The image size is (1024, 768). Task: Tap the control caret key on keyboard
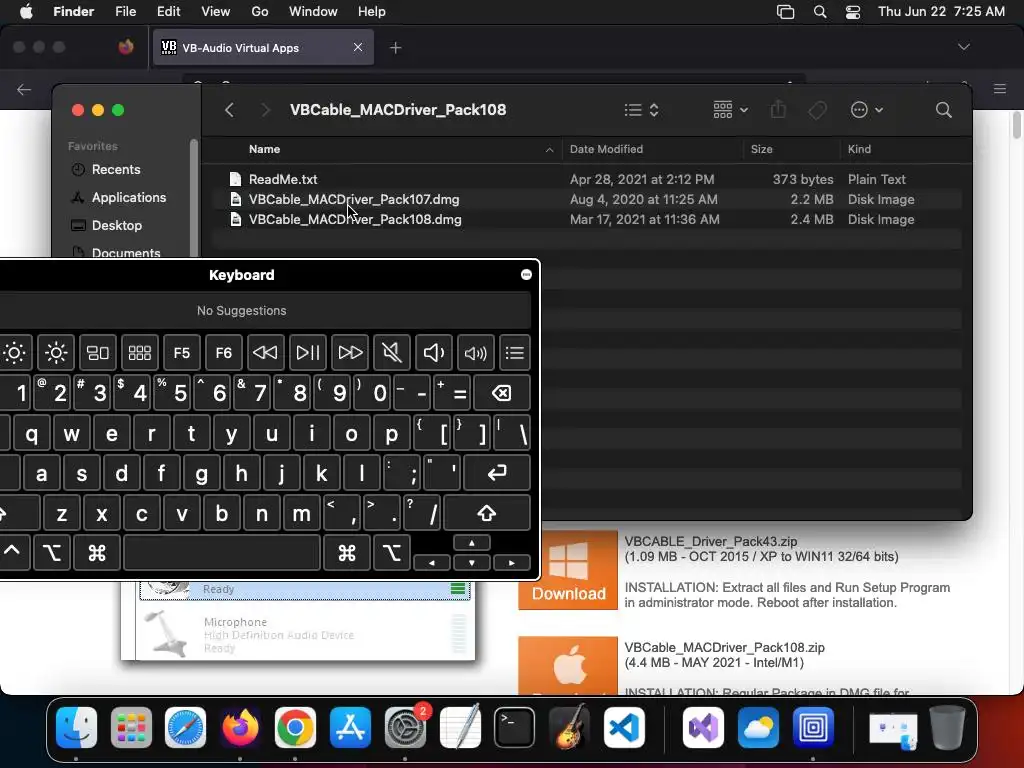(x=12, y=551)
